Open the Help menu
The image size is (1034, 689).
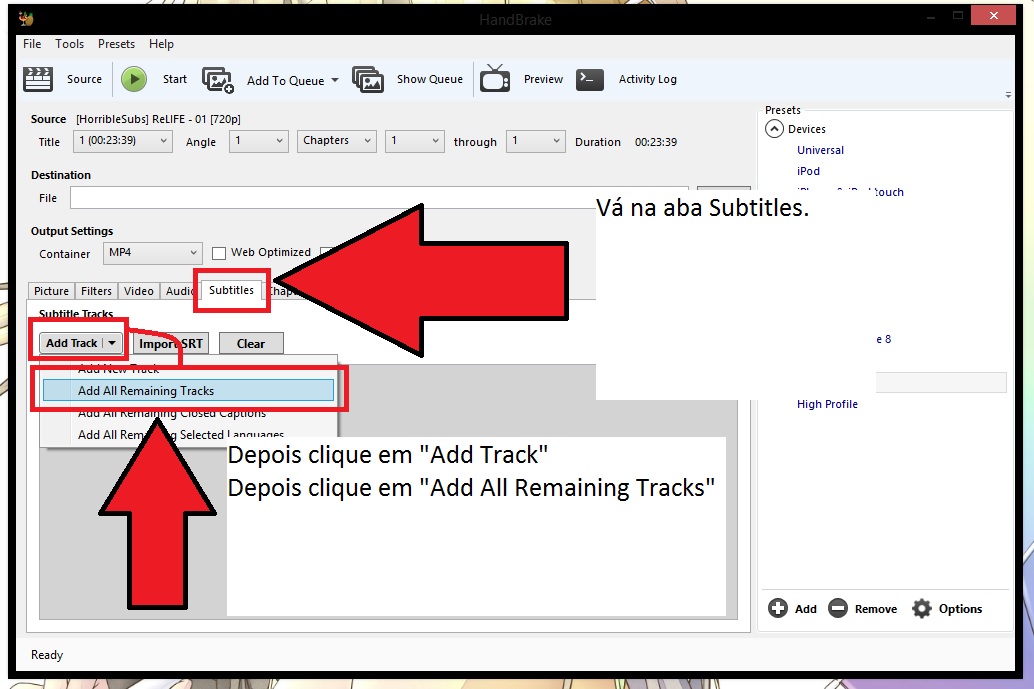[161, 44]
